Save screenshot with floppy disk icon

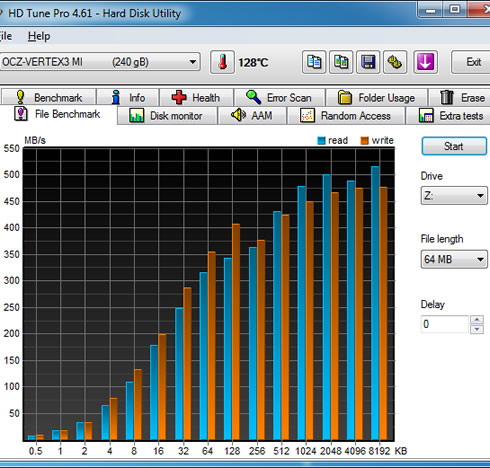pyautogui.click(x=368, y=62)
